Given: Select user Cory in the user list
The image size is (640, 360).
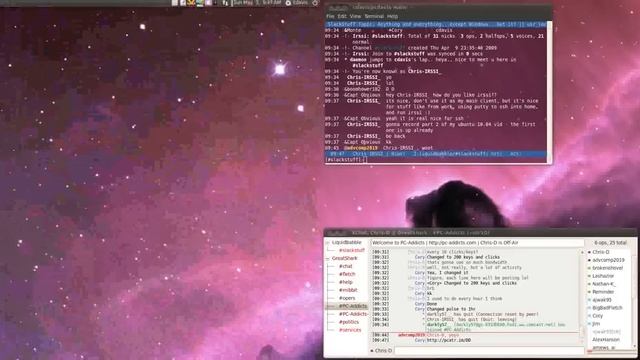Looking at the screenshot, I should (x=598, y=316).
